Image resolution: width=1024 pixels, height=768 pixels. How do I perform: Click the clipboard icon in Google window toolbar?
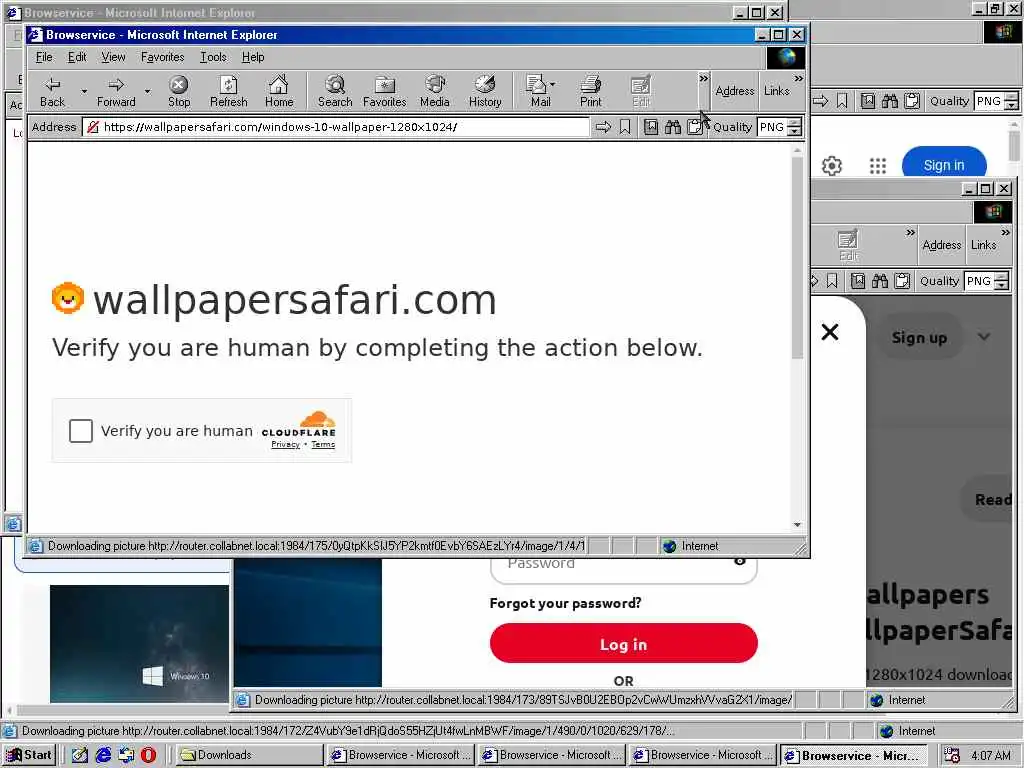pos(912,101)
